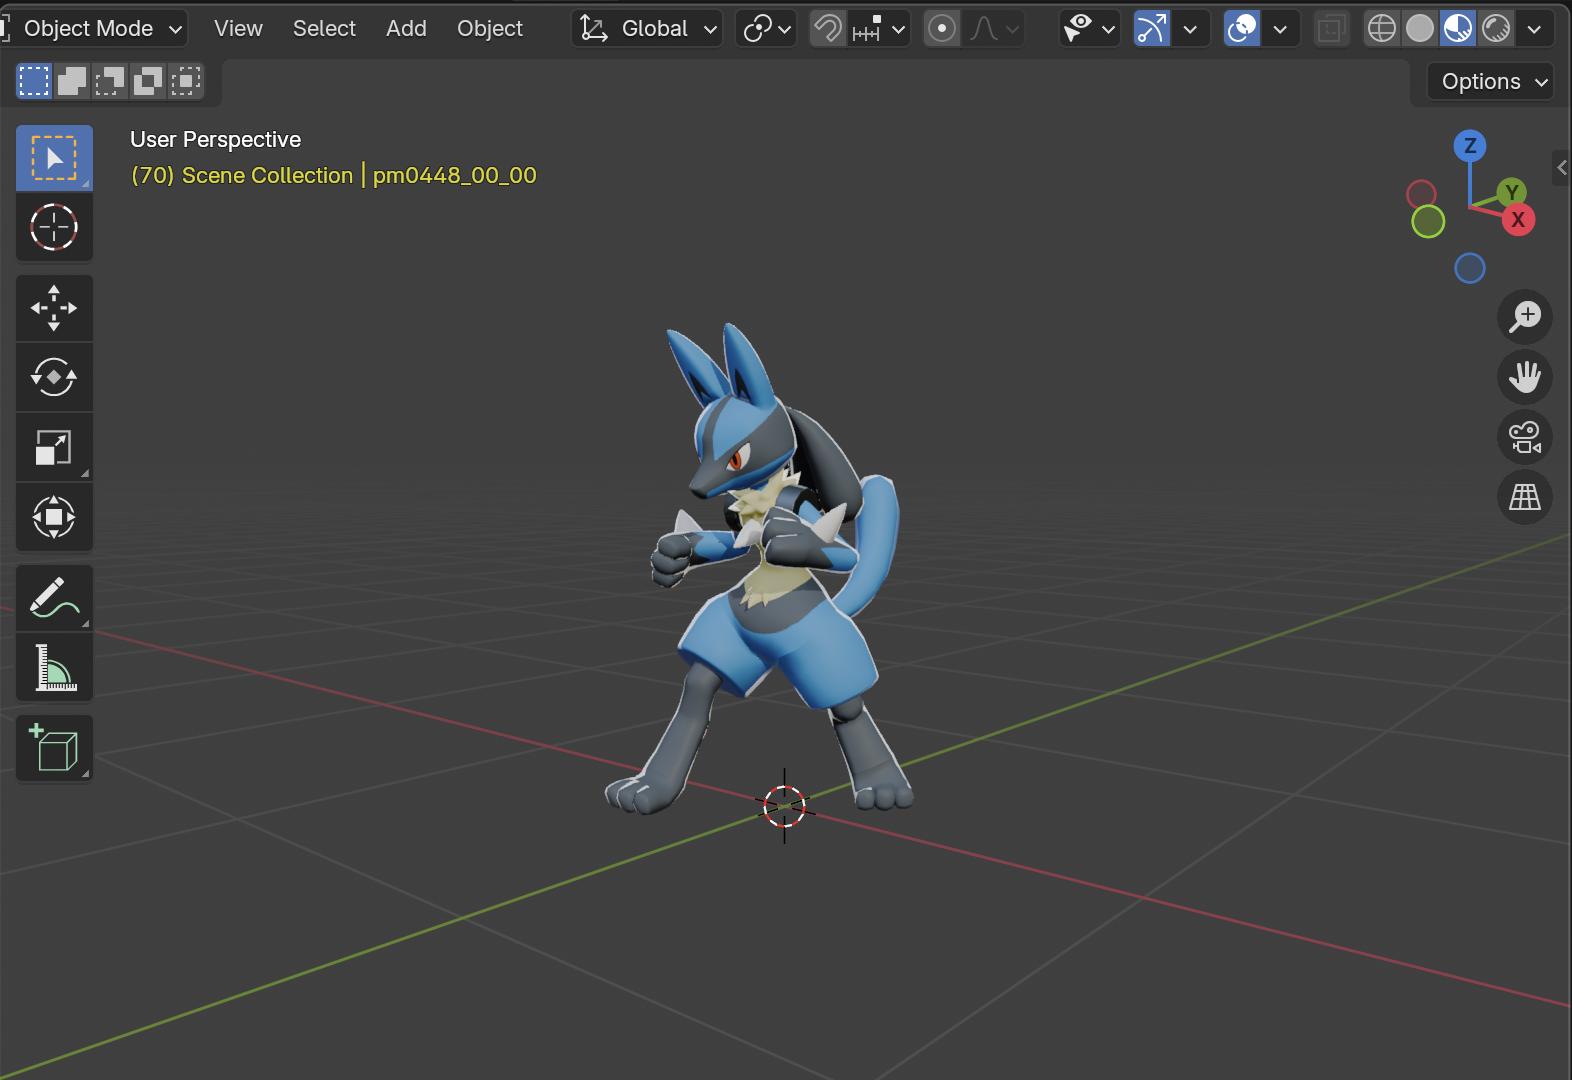Viewport: 1572px width, 1080px height.
Task: Toggle X-ray mode
Action: pyautogui.click(x=1331, y=29)
